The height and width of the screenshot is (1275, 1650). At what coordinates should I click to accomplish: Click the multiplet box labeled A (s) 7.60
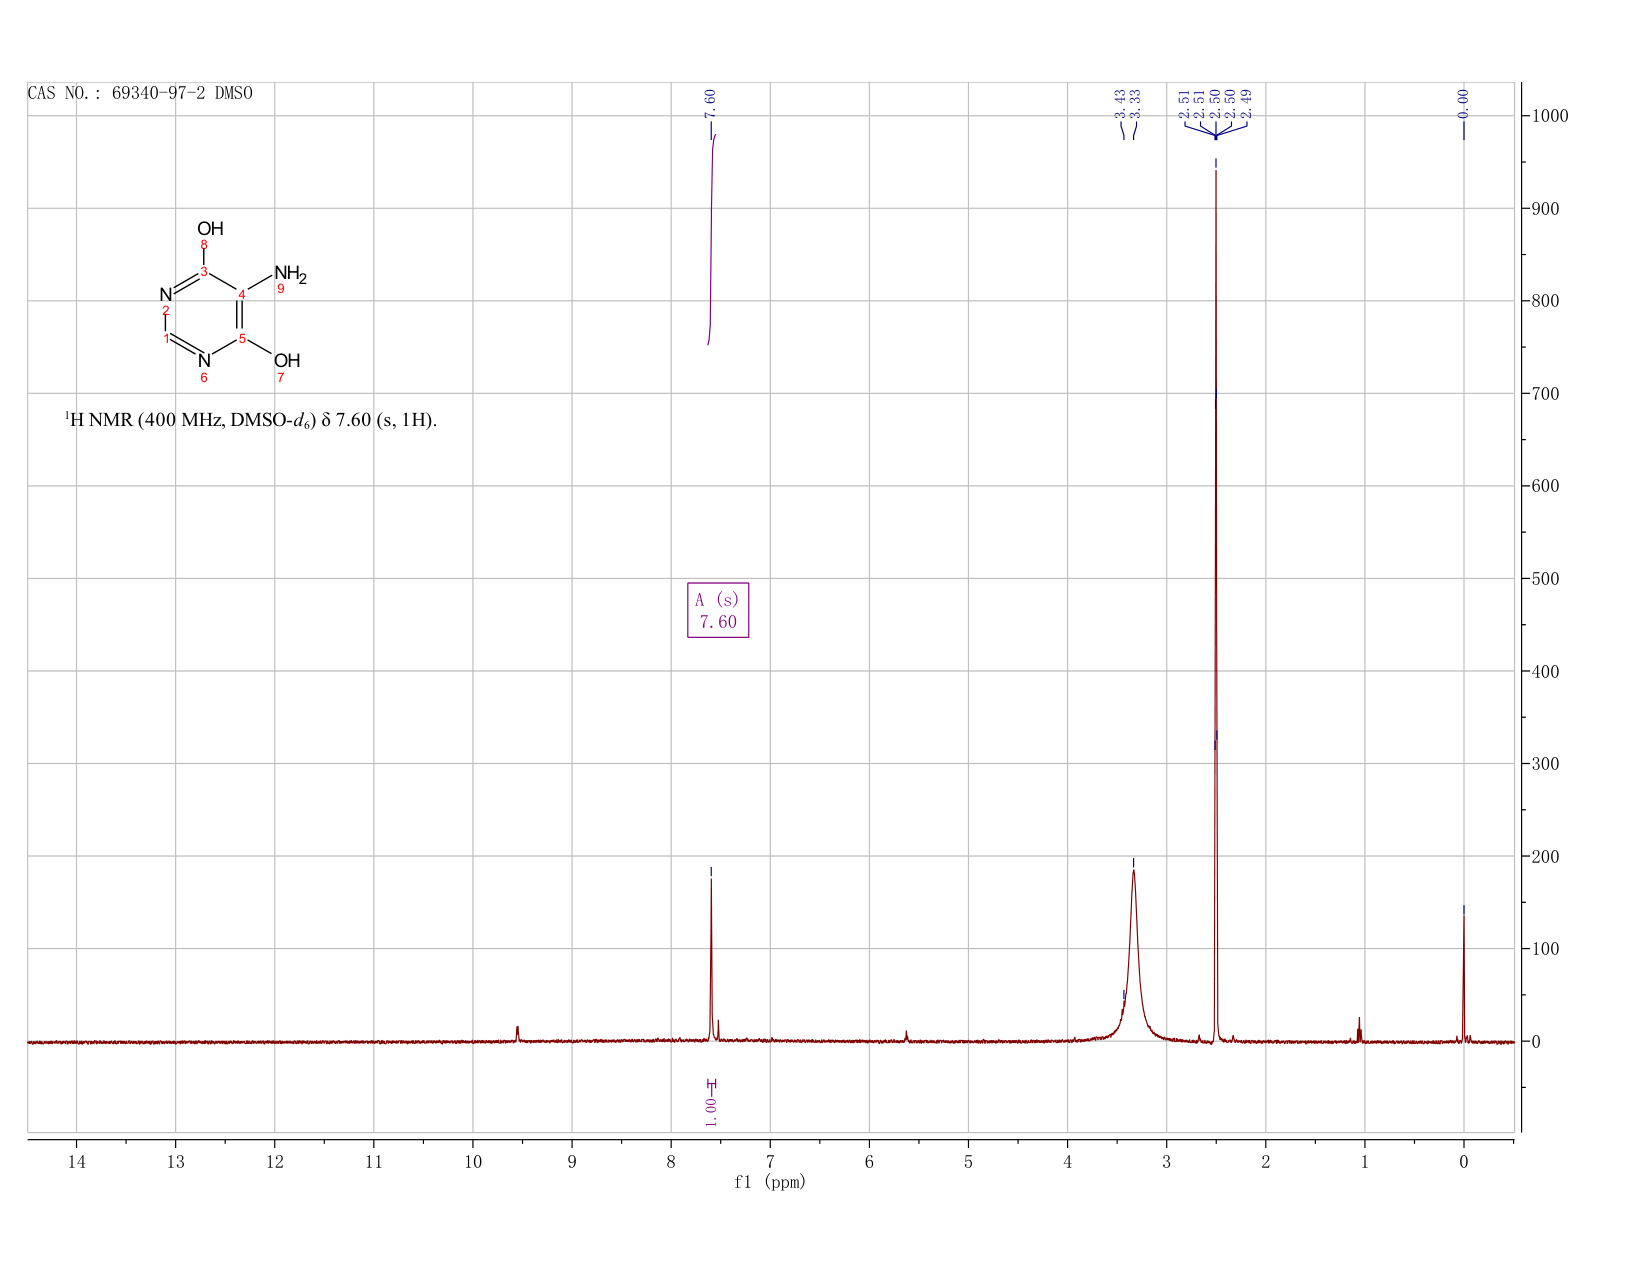(x=718, y=610)
